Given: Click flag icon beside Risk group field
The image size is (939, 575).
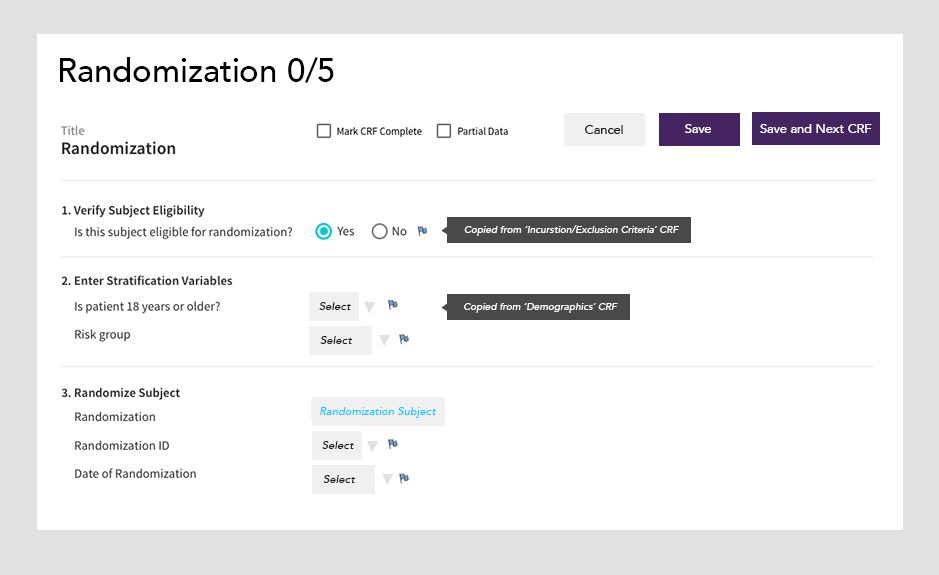Looking at the screenshot, I should tap(404, 339).
